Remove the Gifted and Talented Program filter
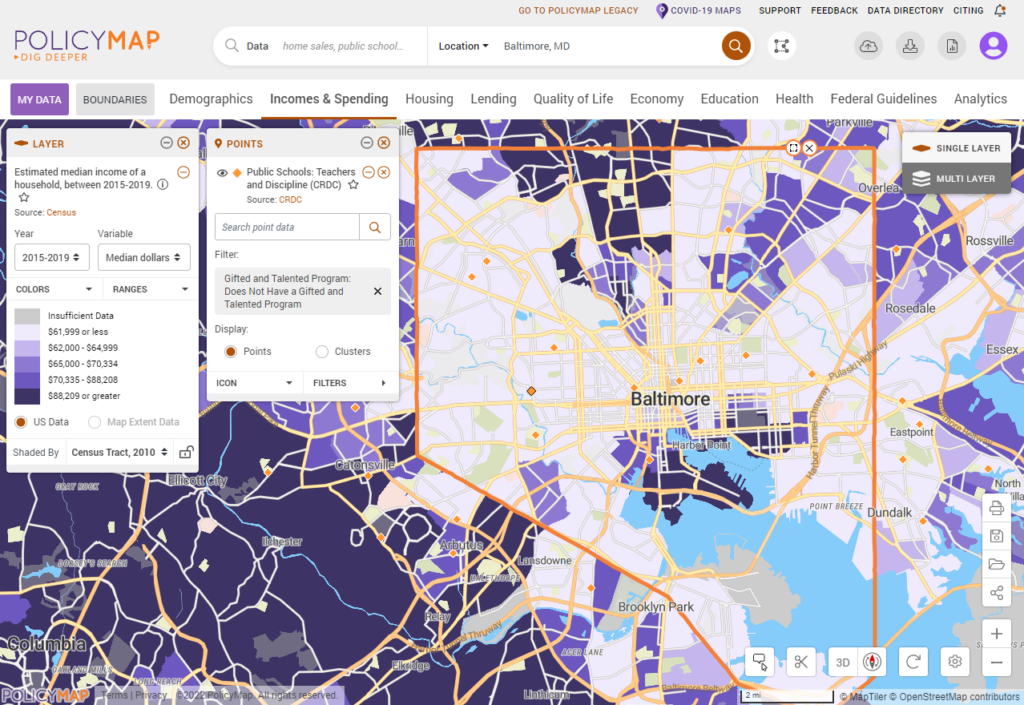The height and width of the screenshot is (705, 1024). pos(377,291)
